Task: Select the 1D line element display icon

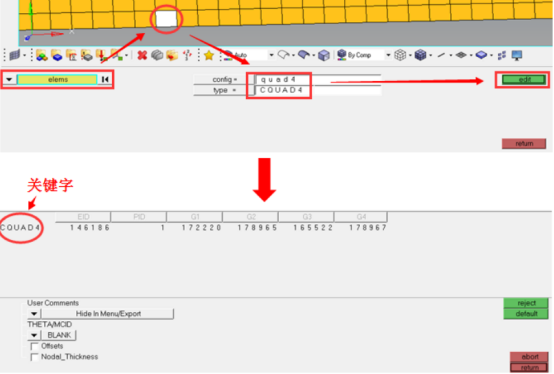Action: coord(441,55)
